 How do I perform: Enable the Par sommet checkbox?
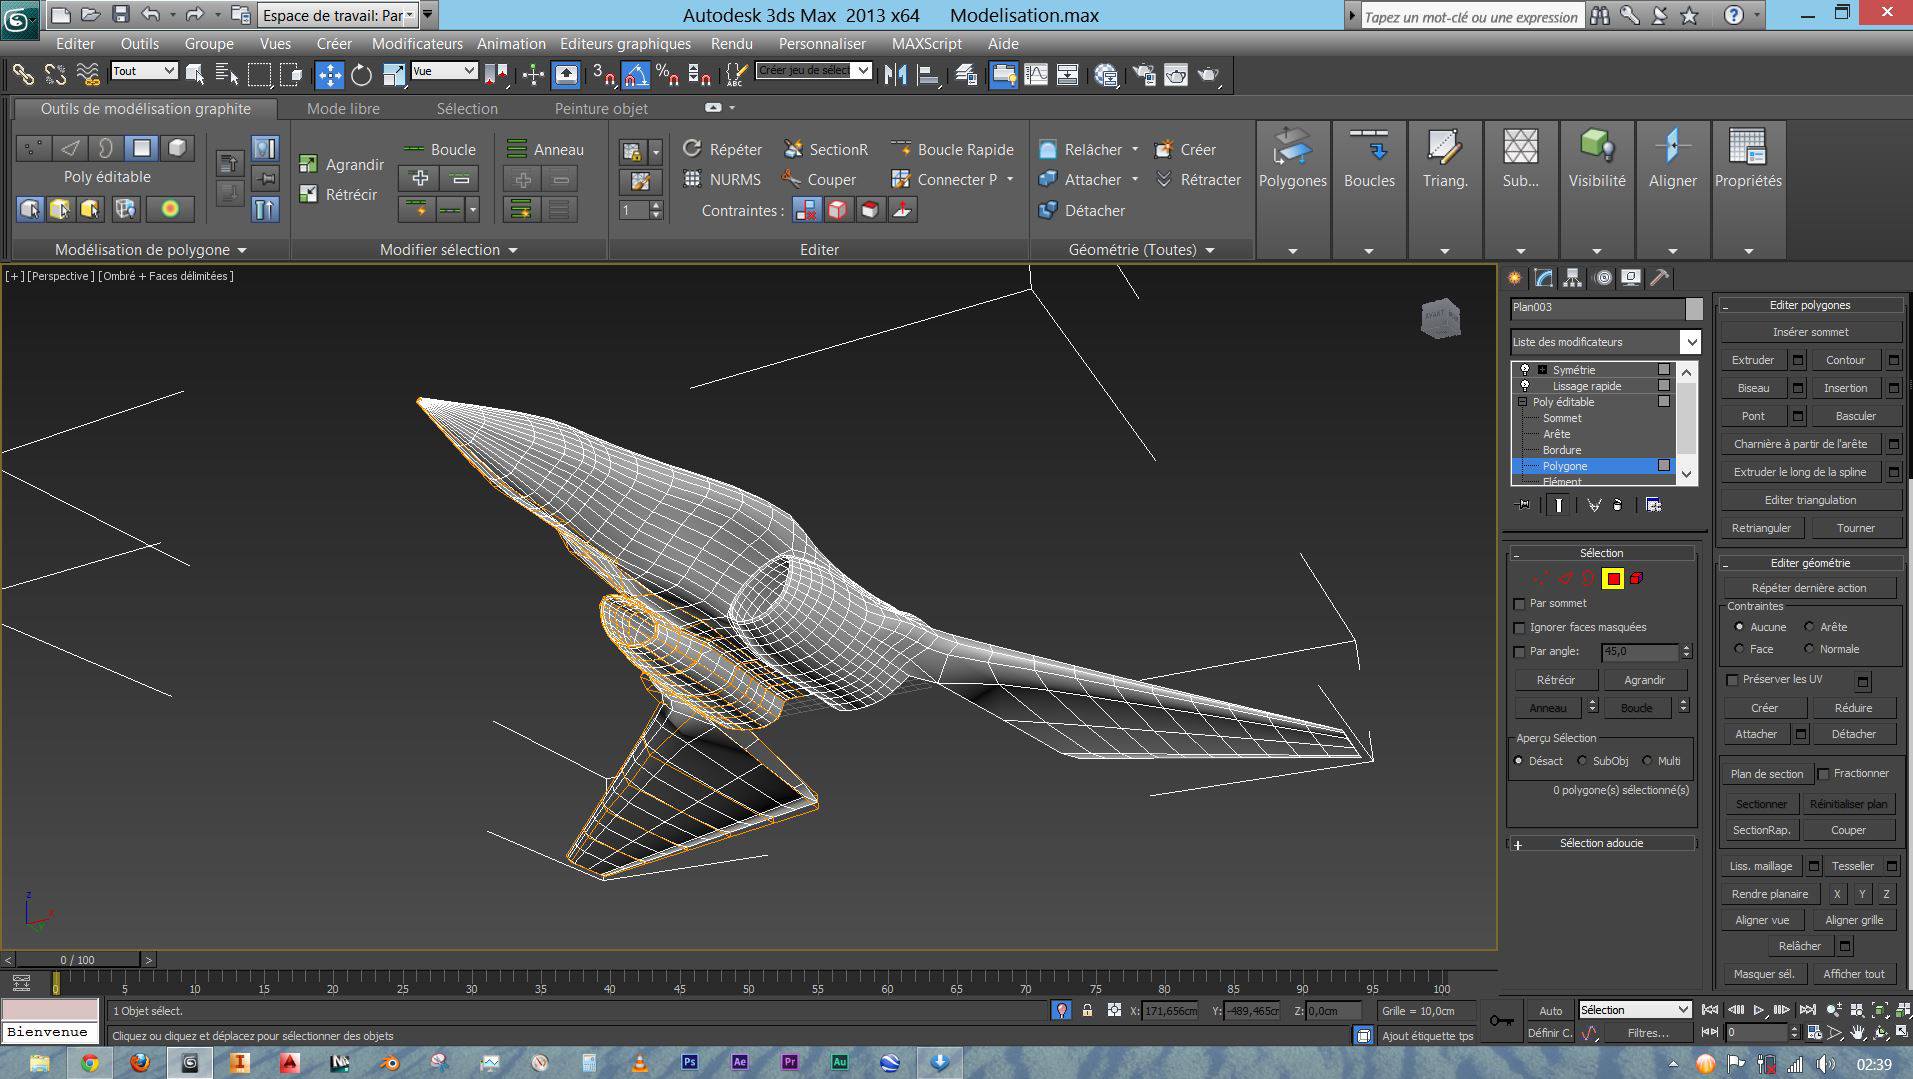pyautogui.click(x=1520, y=604)
